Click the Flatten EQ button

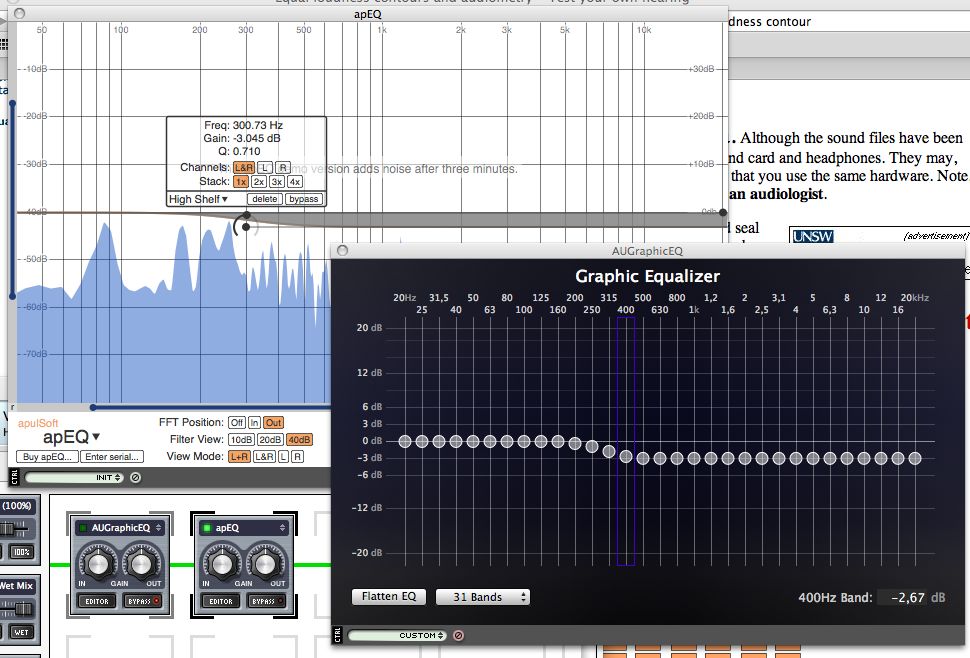(x=388, y=596)
